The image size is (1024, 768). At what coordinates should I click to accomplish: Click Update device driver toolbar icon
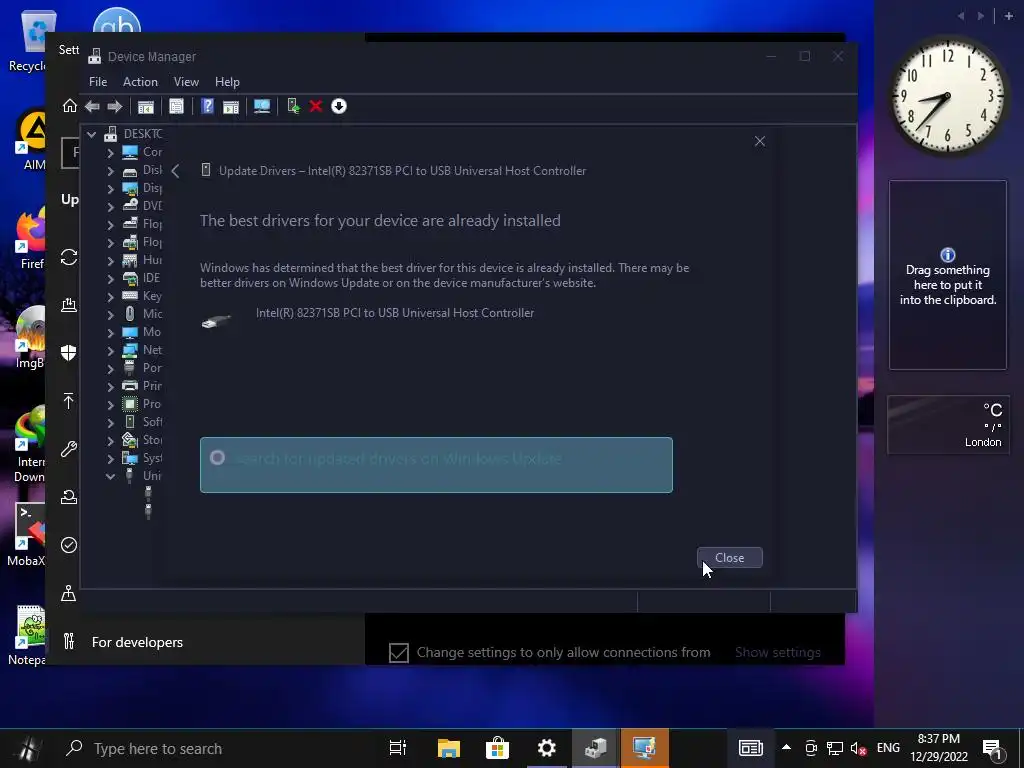pyautogui.click(x=293, y=106)
